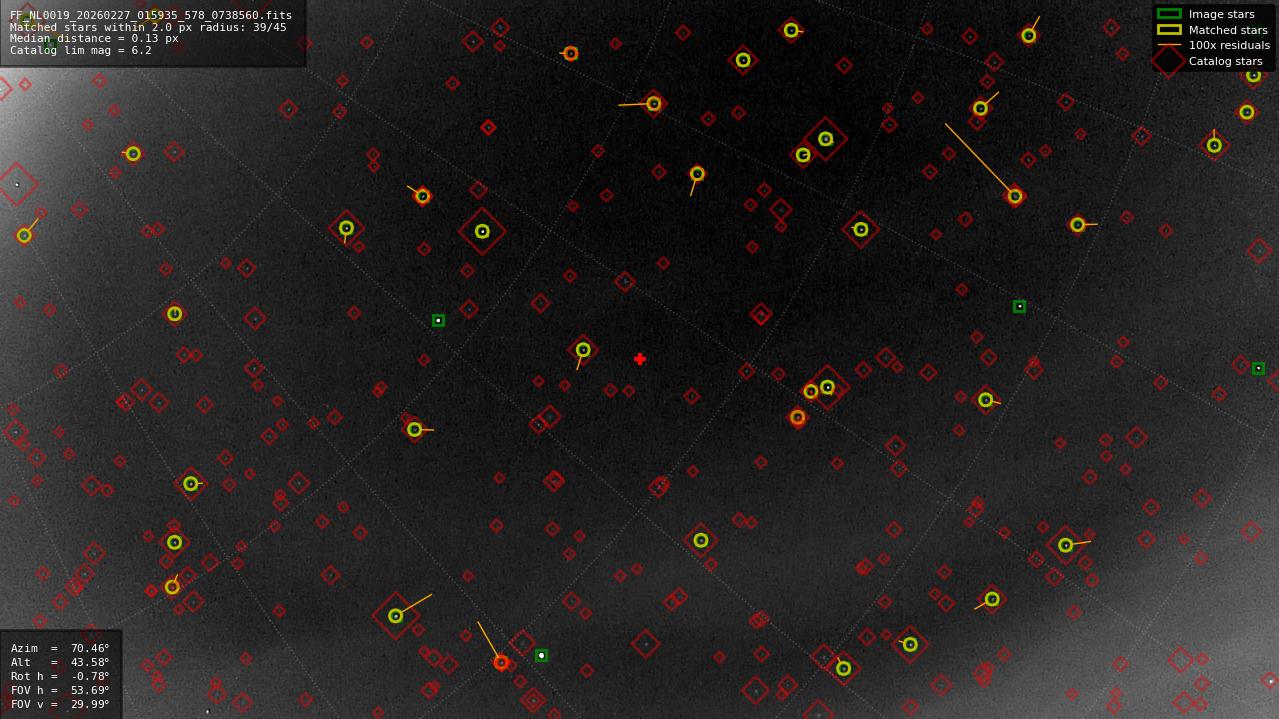Pick matched star closest to the red cross
Screen dimensions: 1279x719
tap(583, 350)
